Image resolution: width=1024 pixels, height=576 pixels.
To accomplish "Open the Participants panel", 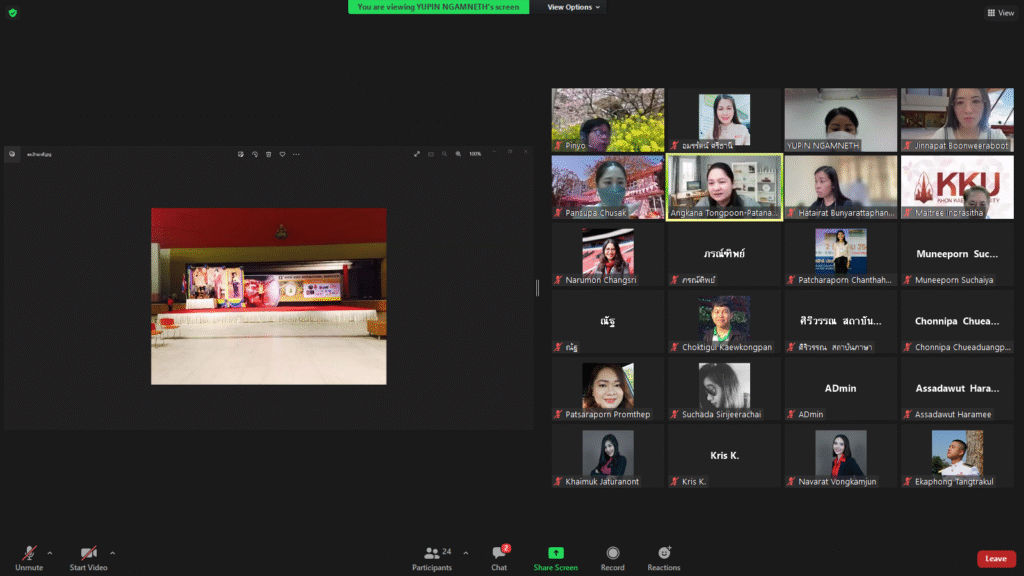I will pos(432,557).
